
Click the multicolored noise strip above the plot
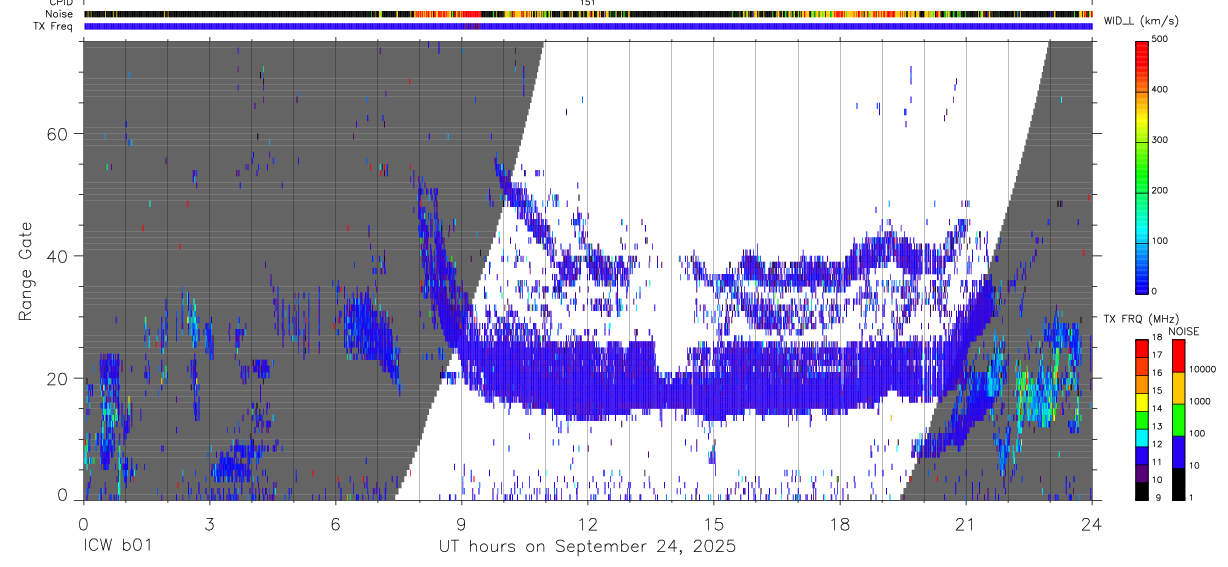pyautogui.click(x=588, y=14)
